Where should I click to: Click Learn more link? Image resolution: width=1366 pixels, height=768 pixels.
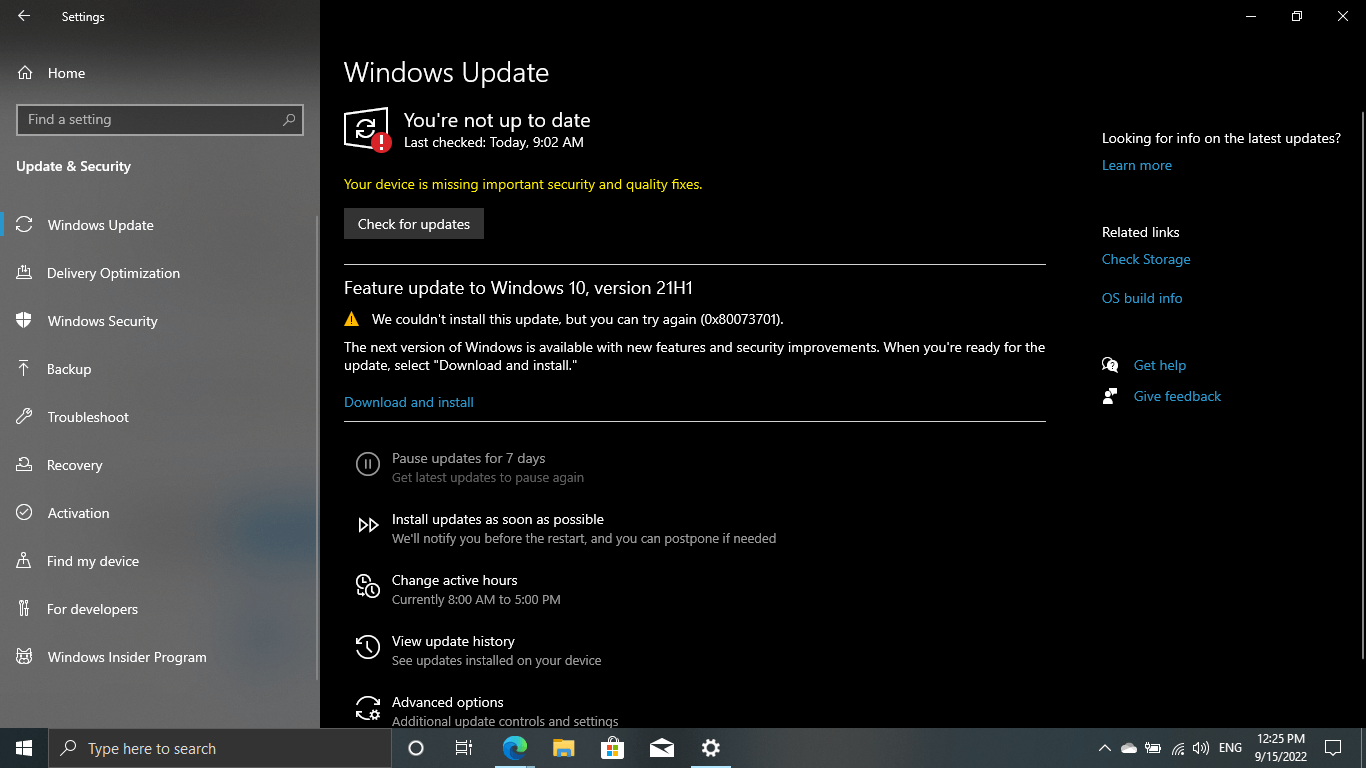click(x=1137, y=165)
